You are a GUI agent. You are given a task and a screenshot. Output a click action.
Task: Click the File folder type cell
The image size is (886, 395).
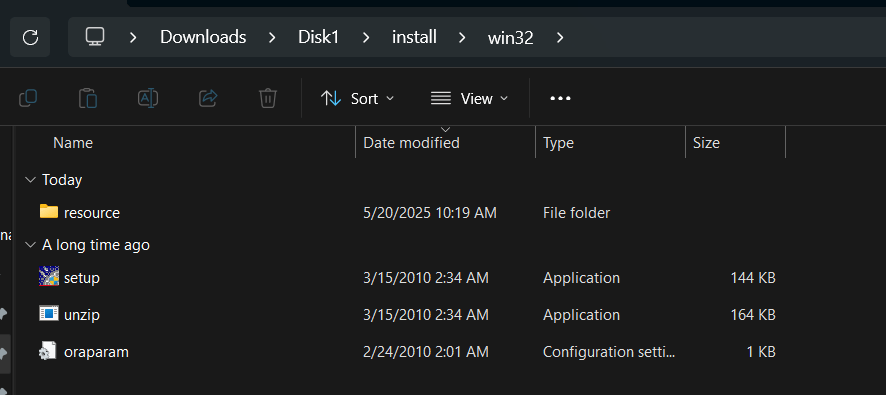(x=576, y=213)
